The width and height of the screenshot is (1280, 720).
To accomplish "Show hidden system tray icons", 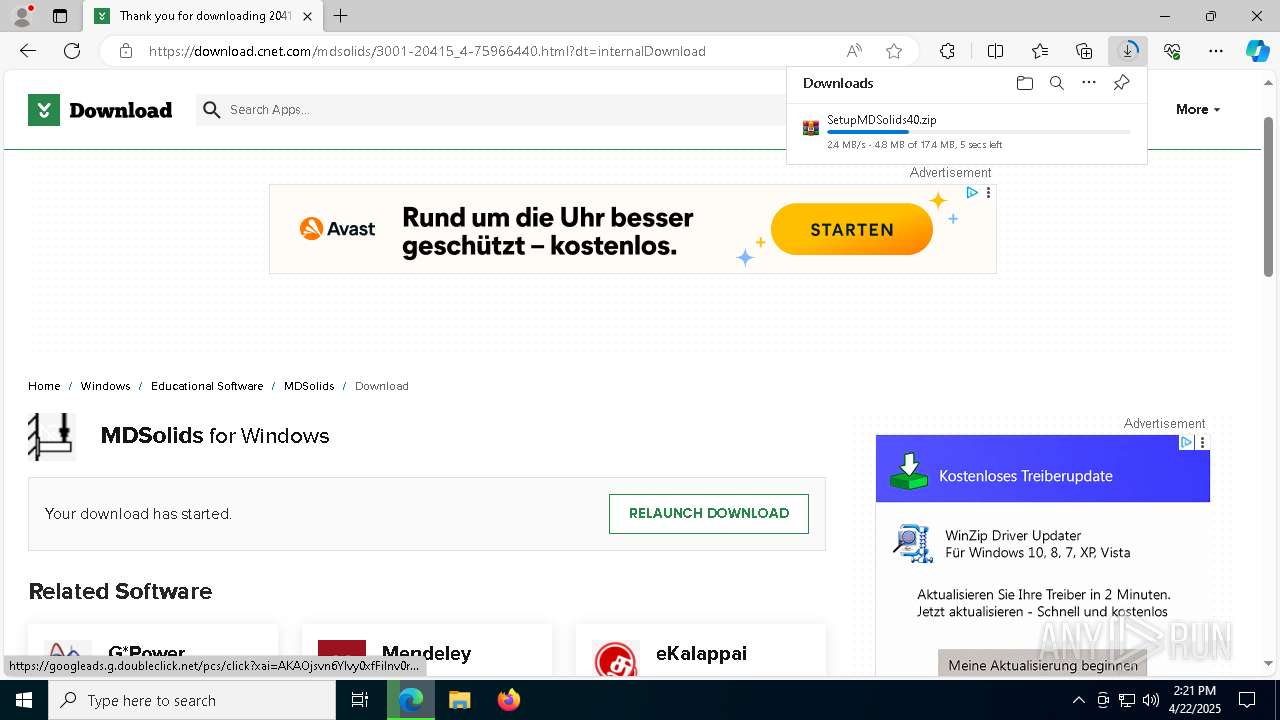I will [1078, 700].
